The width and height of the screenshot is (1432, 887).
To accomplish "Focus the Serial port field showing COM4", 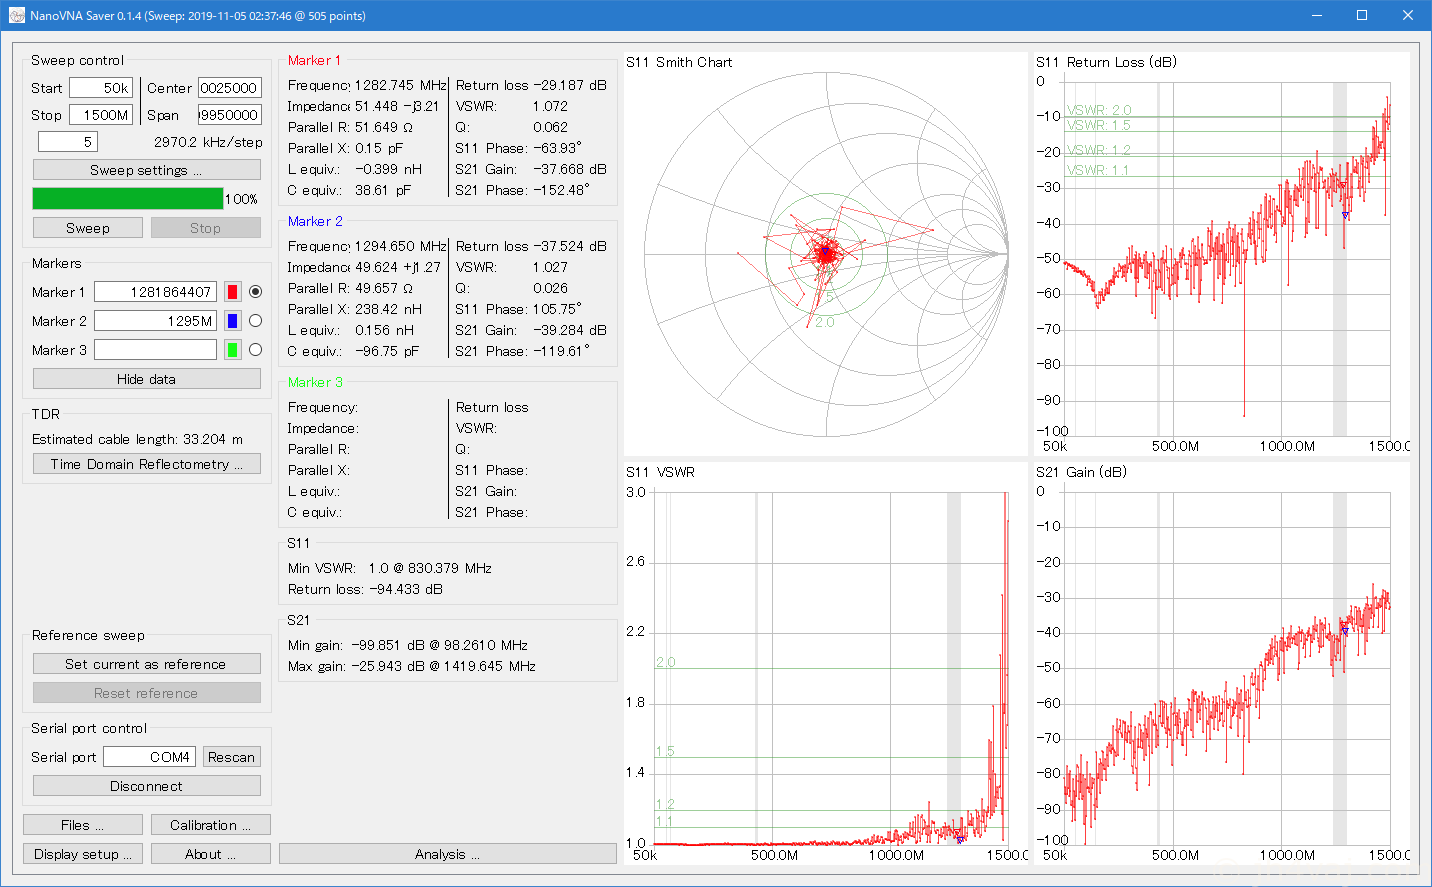I will coord(149,757).
